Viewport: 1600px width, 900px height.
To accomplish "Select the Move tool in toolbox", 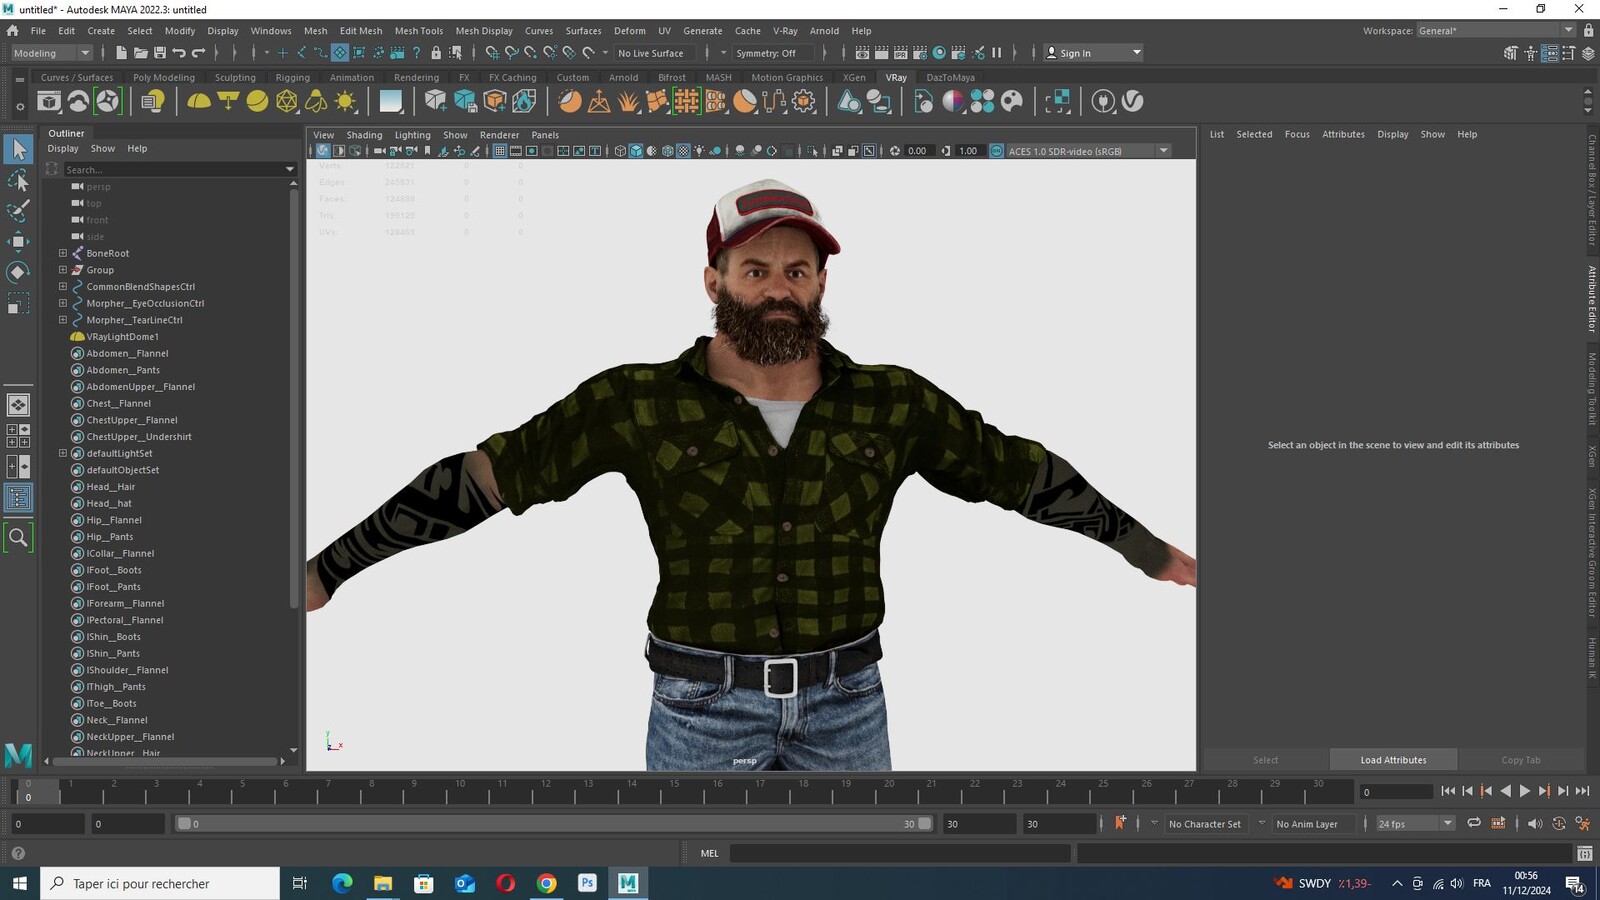I will coord(18,241).
